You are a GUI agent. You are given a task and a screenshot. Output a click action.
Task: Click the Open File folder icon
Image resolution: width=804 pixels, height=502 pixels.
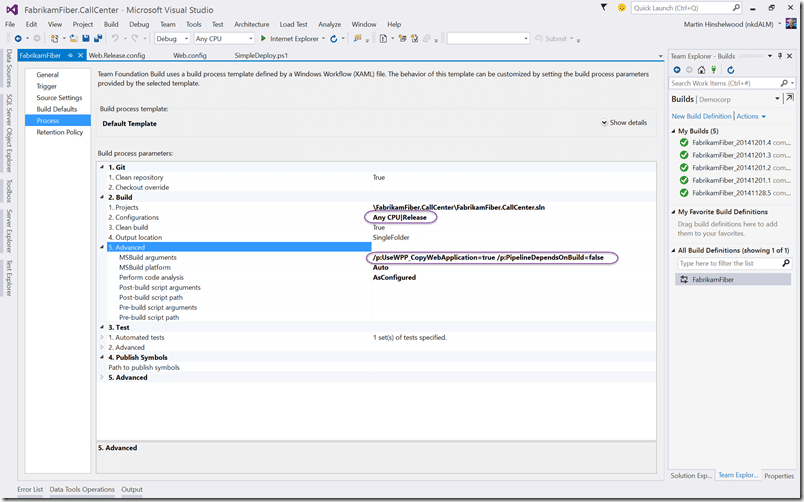(x=74, y=38)
